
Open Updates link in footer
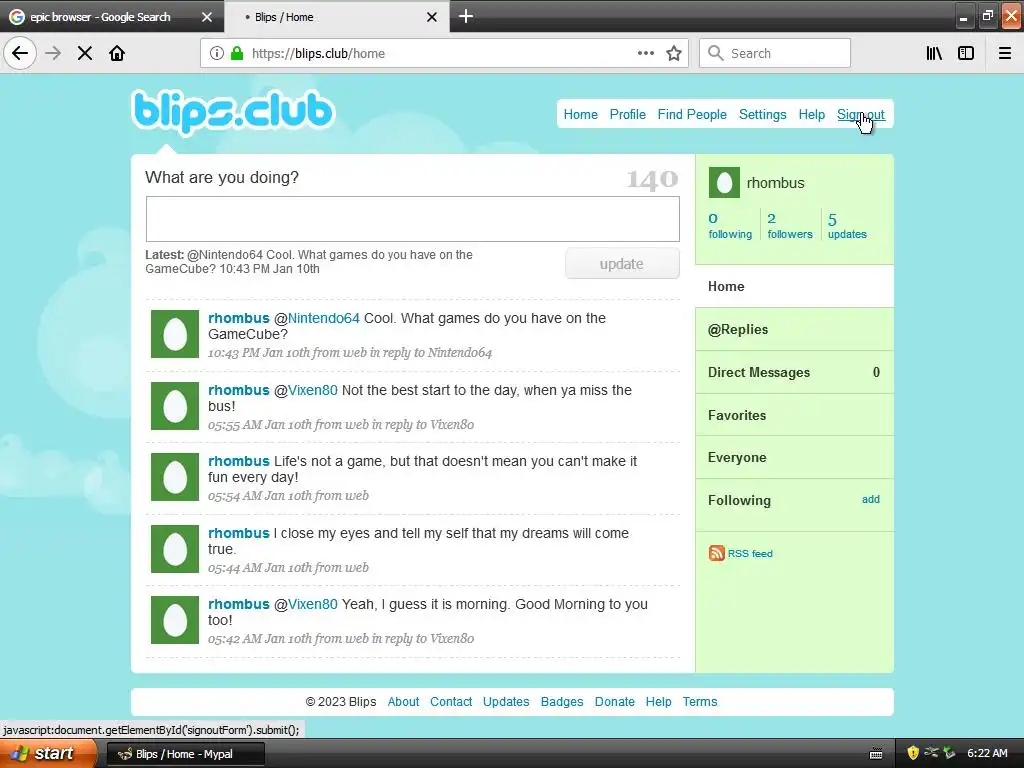point(506,701)
